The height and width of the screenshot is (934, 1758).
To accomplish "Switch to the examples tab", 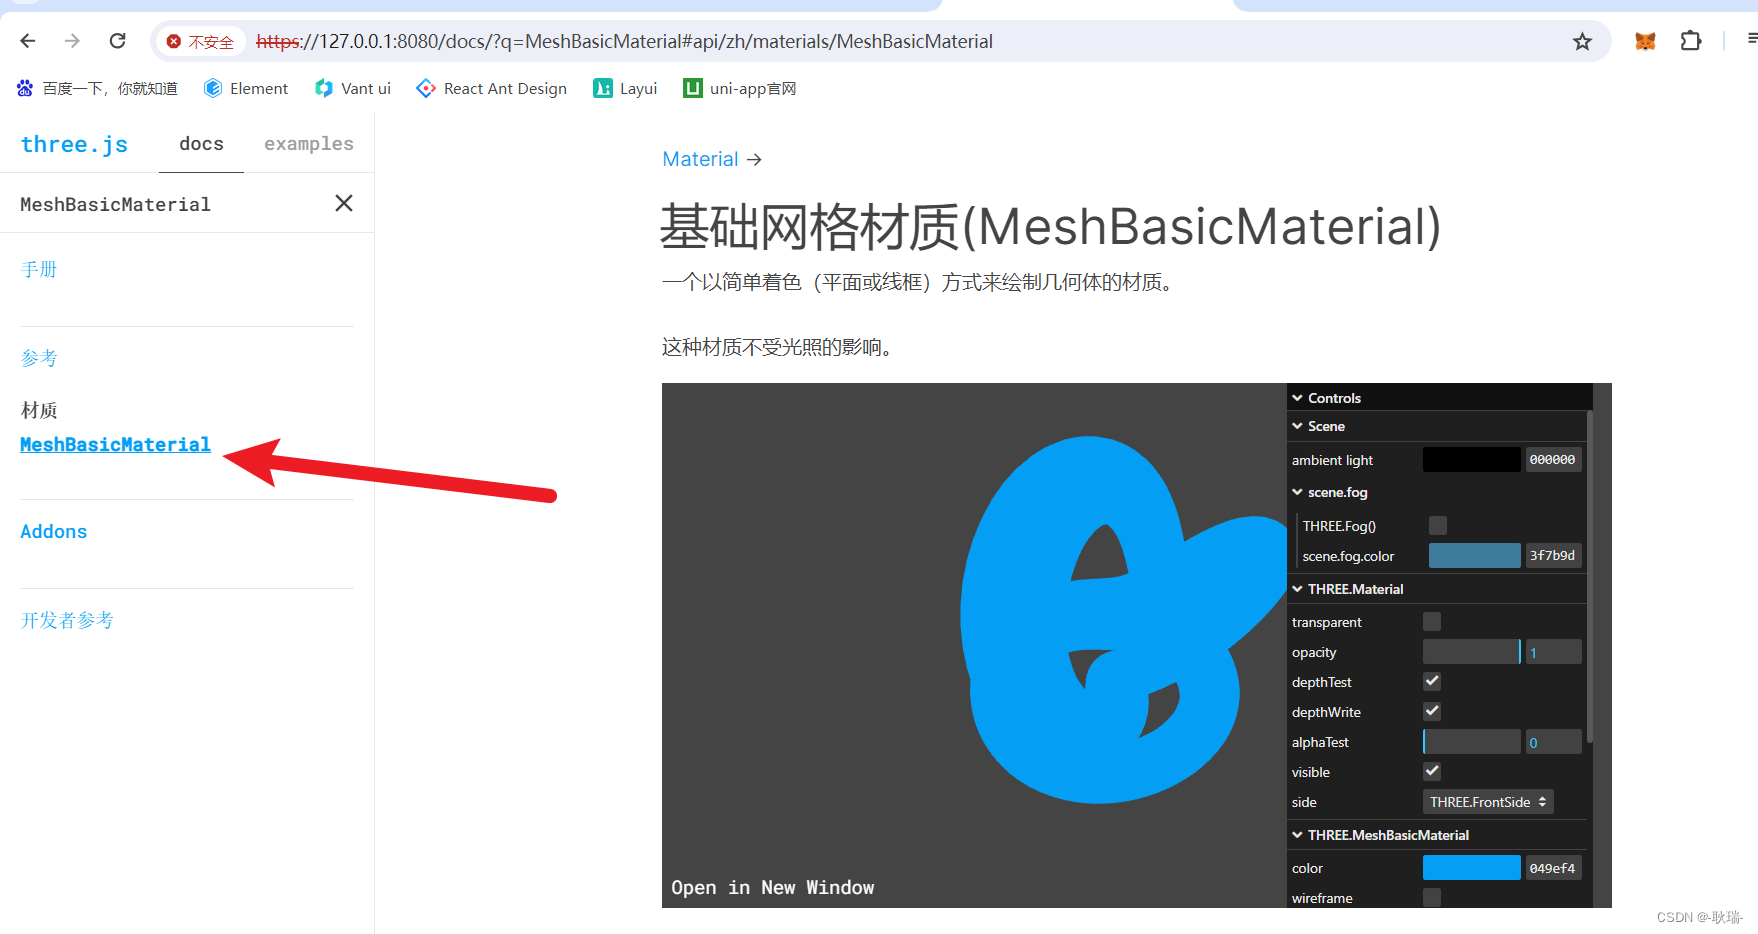I will click(x=309, y=144).
